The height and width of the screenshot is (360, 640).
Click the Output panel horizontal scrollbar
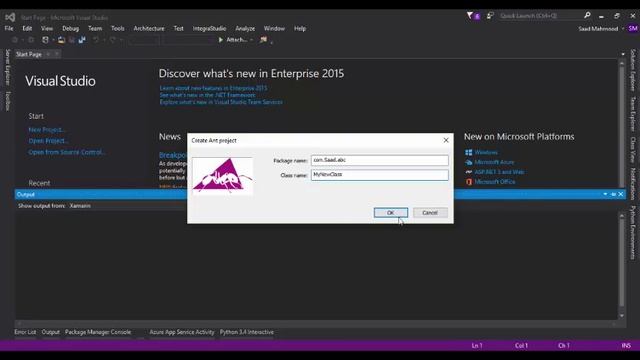pyautogui.click(x=316, y=324)
